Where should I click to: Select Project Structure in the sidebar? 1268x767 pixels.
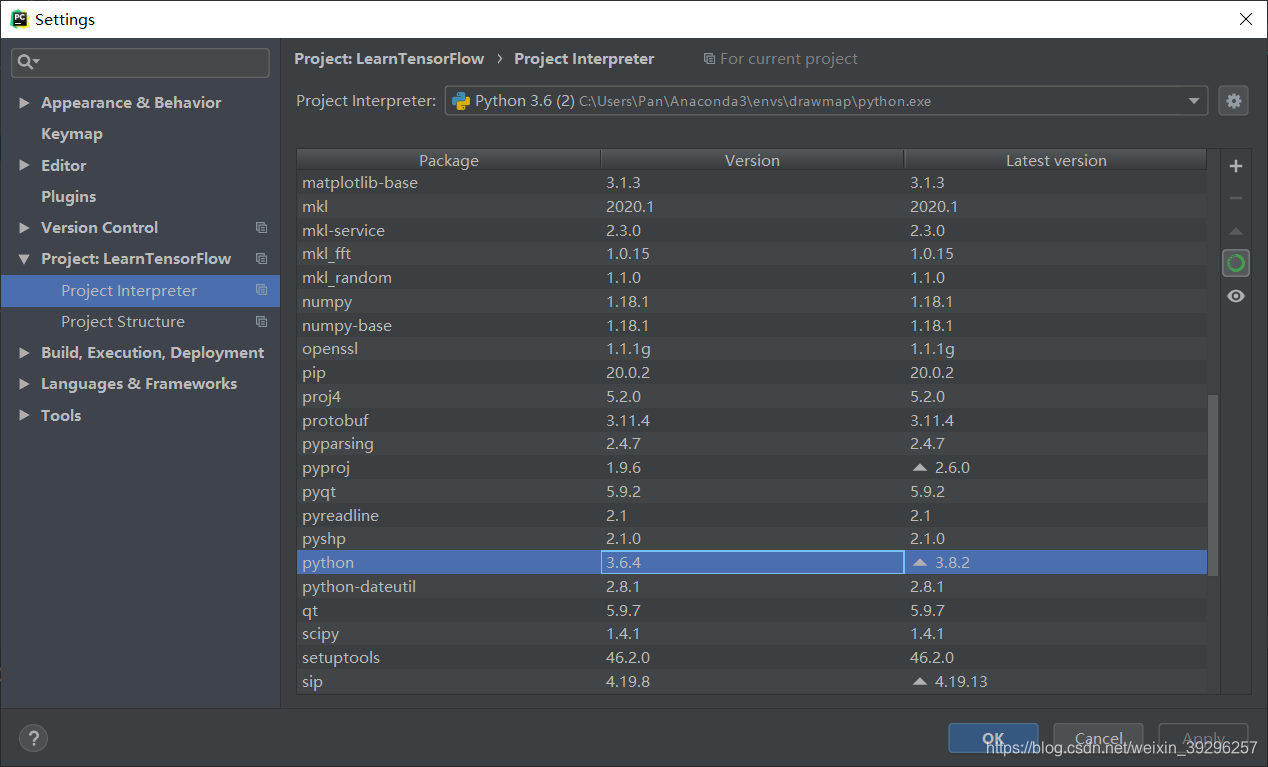tap(122, 321)
